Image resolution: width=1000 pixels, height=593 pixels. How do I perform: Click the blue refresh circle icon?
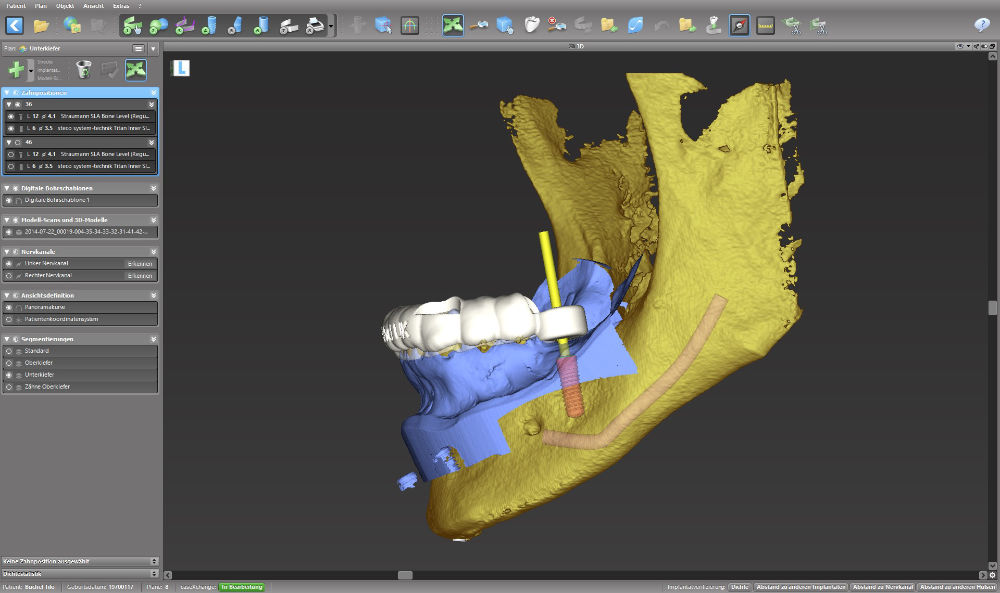635,26
